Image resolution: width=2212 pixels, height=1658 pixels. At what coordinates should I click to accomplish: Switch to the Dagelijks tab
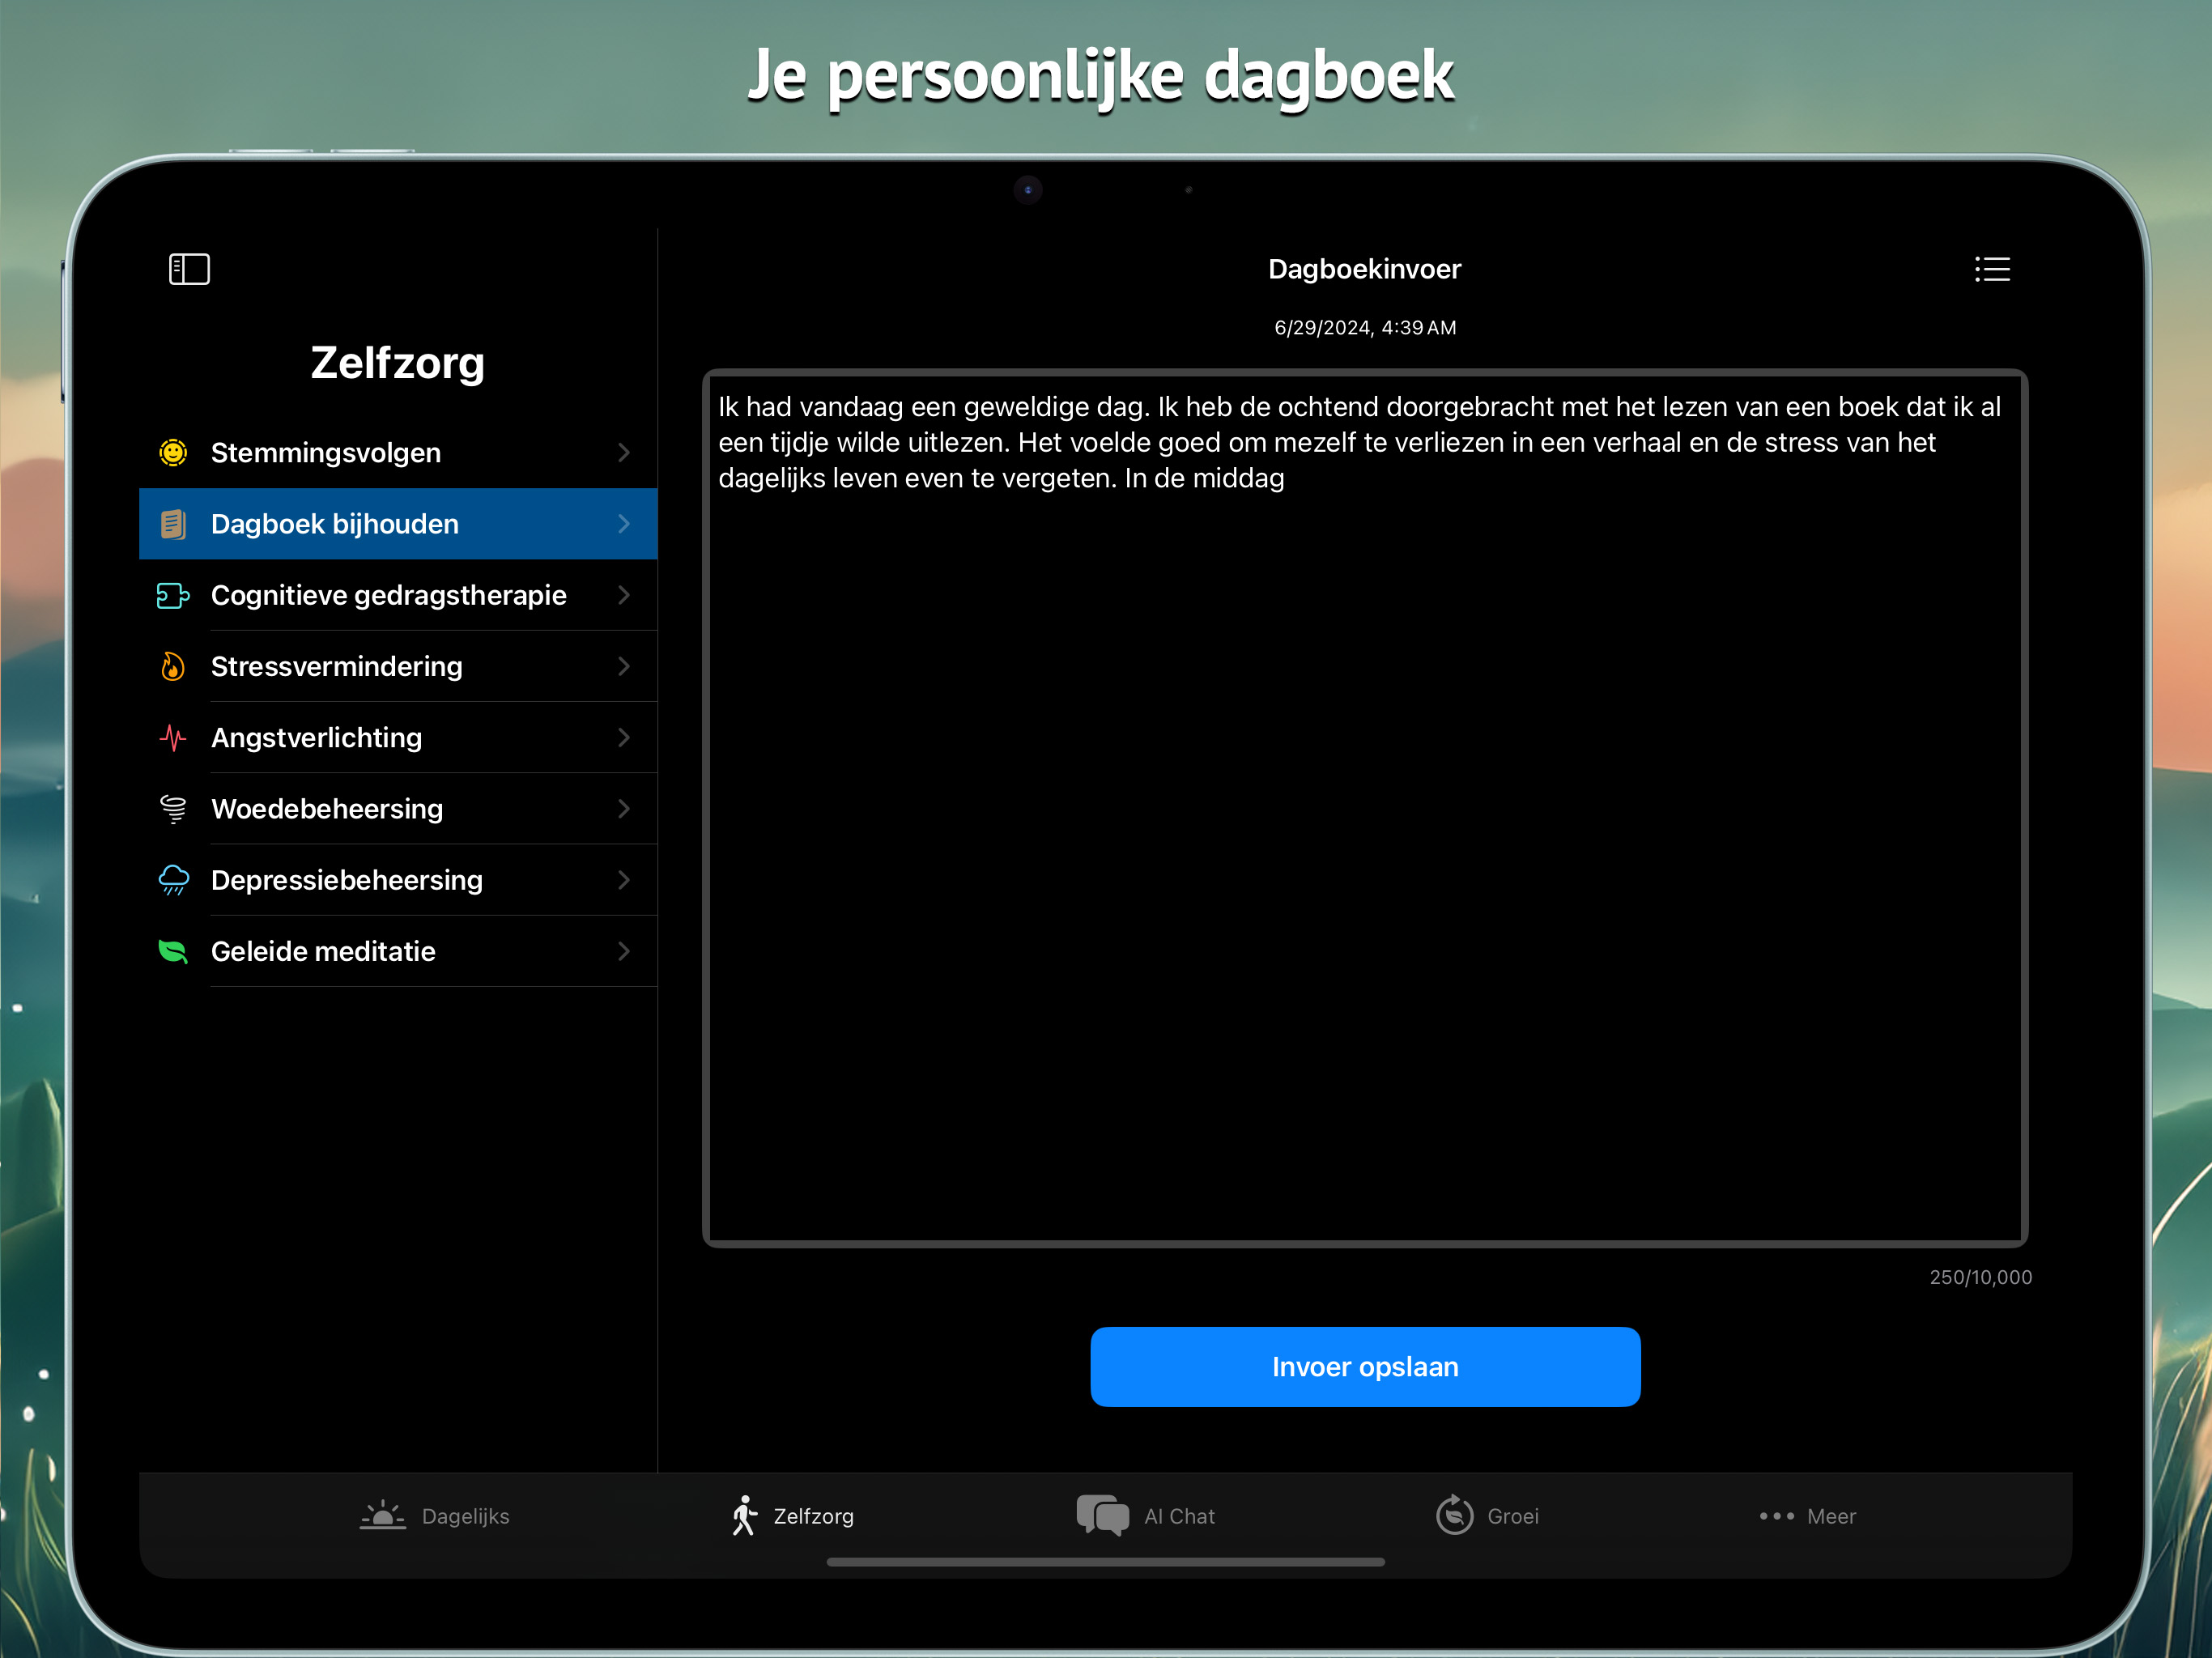point(435,1516)
